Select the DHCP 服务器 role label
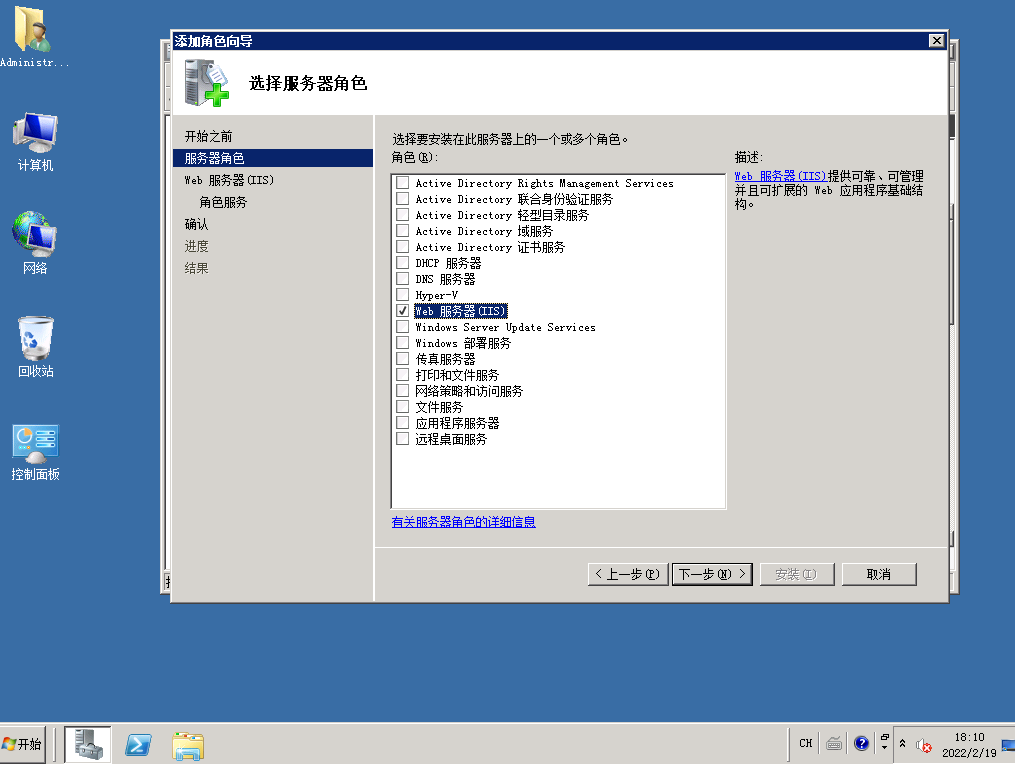The image size is (1015, 764). click(x=449, y=264)
